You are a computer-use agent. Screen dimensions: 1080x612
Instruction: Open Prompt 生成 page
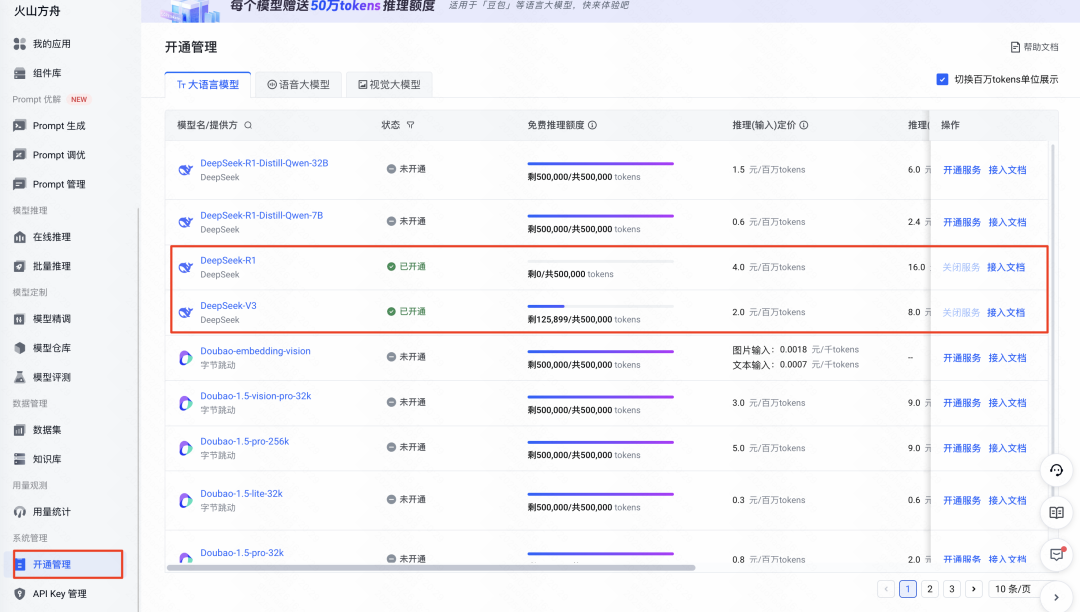(x=49, y=126)
